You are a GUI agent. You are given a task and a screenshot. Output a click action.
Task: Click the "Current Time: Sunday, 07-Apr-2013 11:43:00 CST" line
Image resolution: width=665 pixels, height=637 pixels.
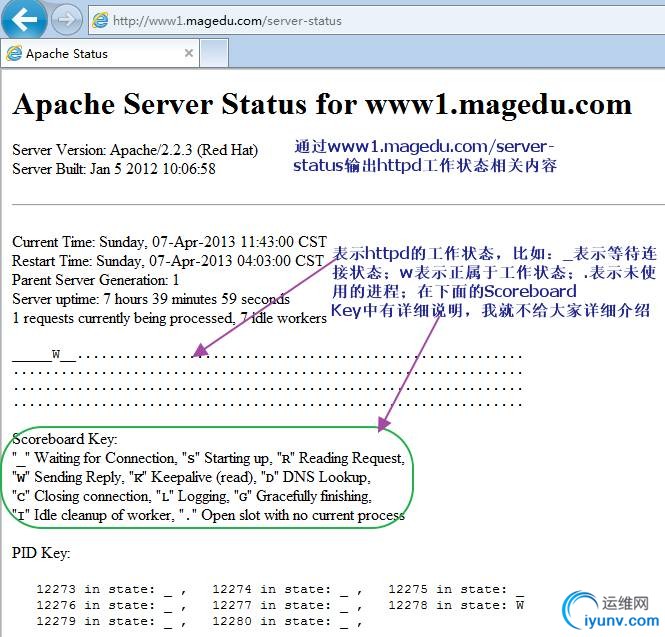click(x=169, y=242)
